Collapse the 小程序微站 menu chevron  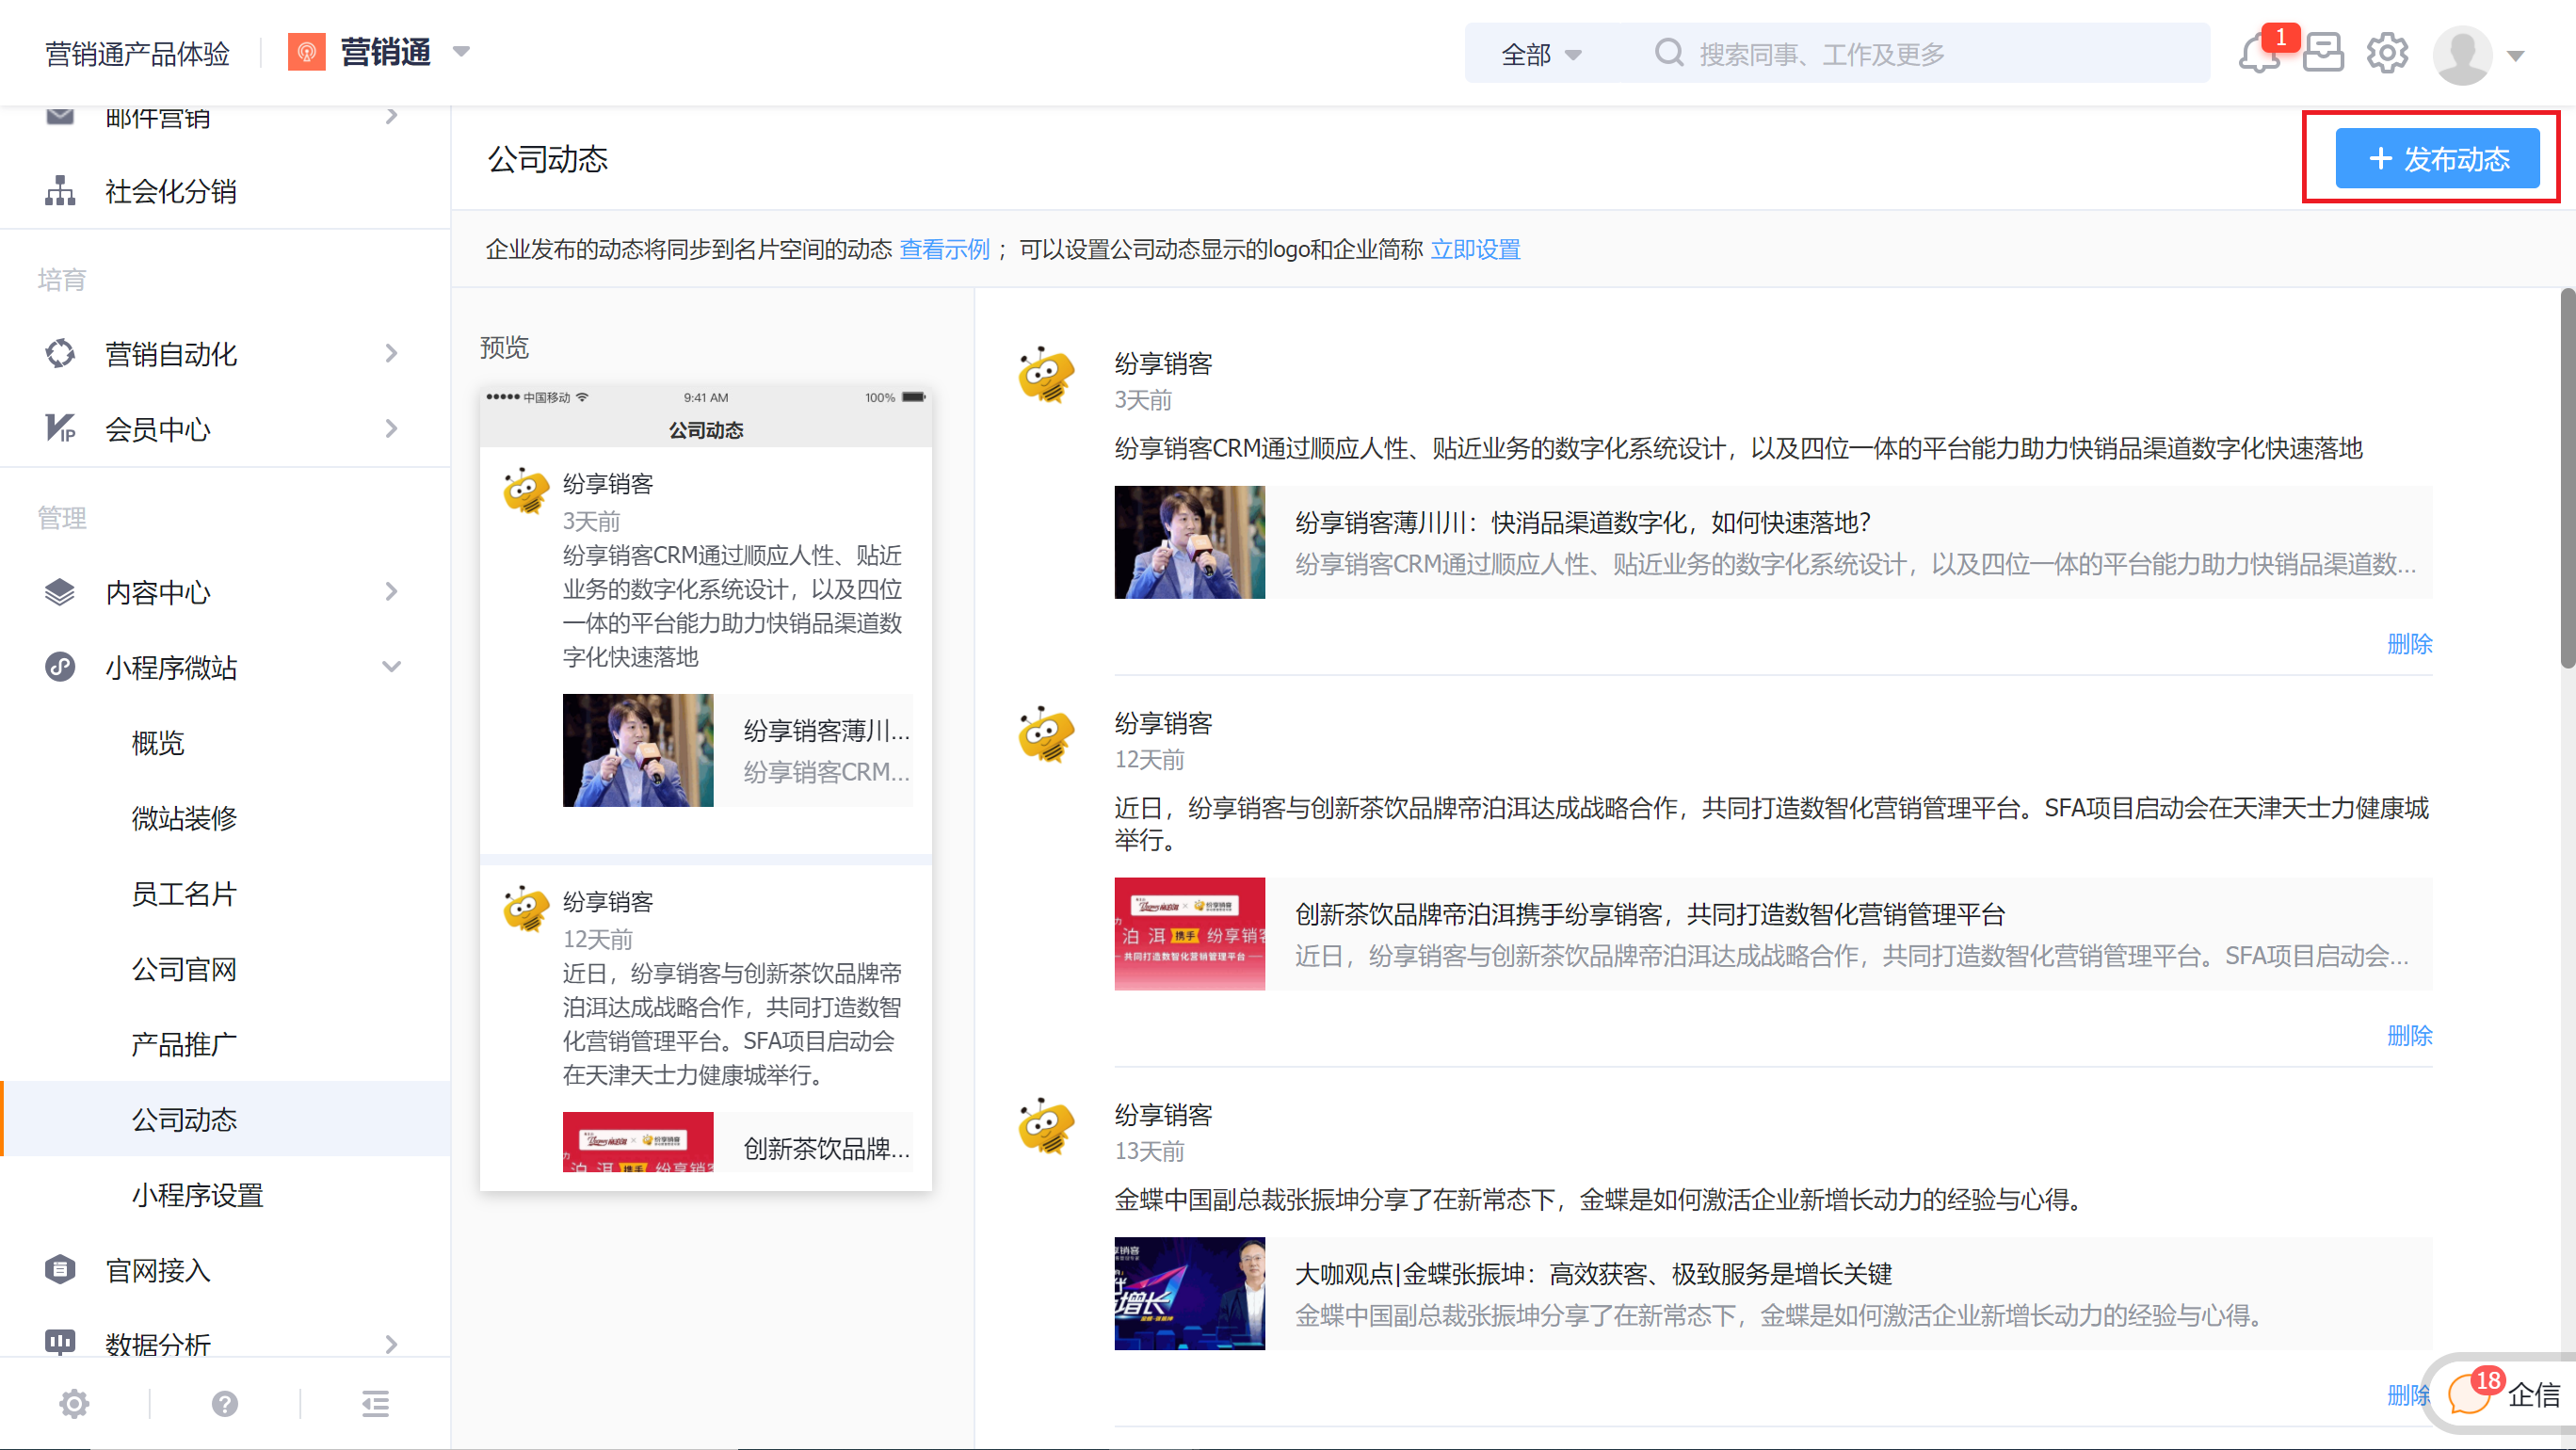[391, 667]
